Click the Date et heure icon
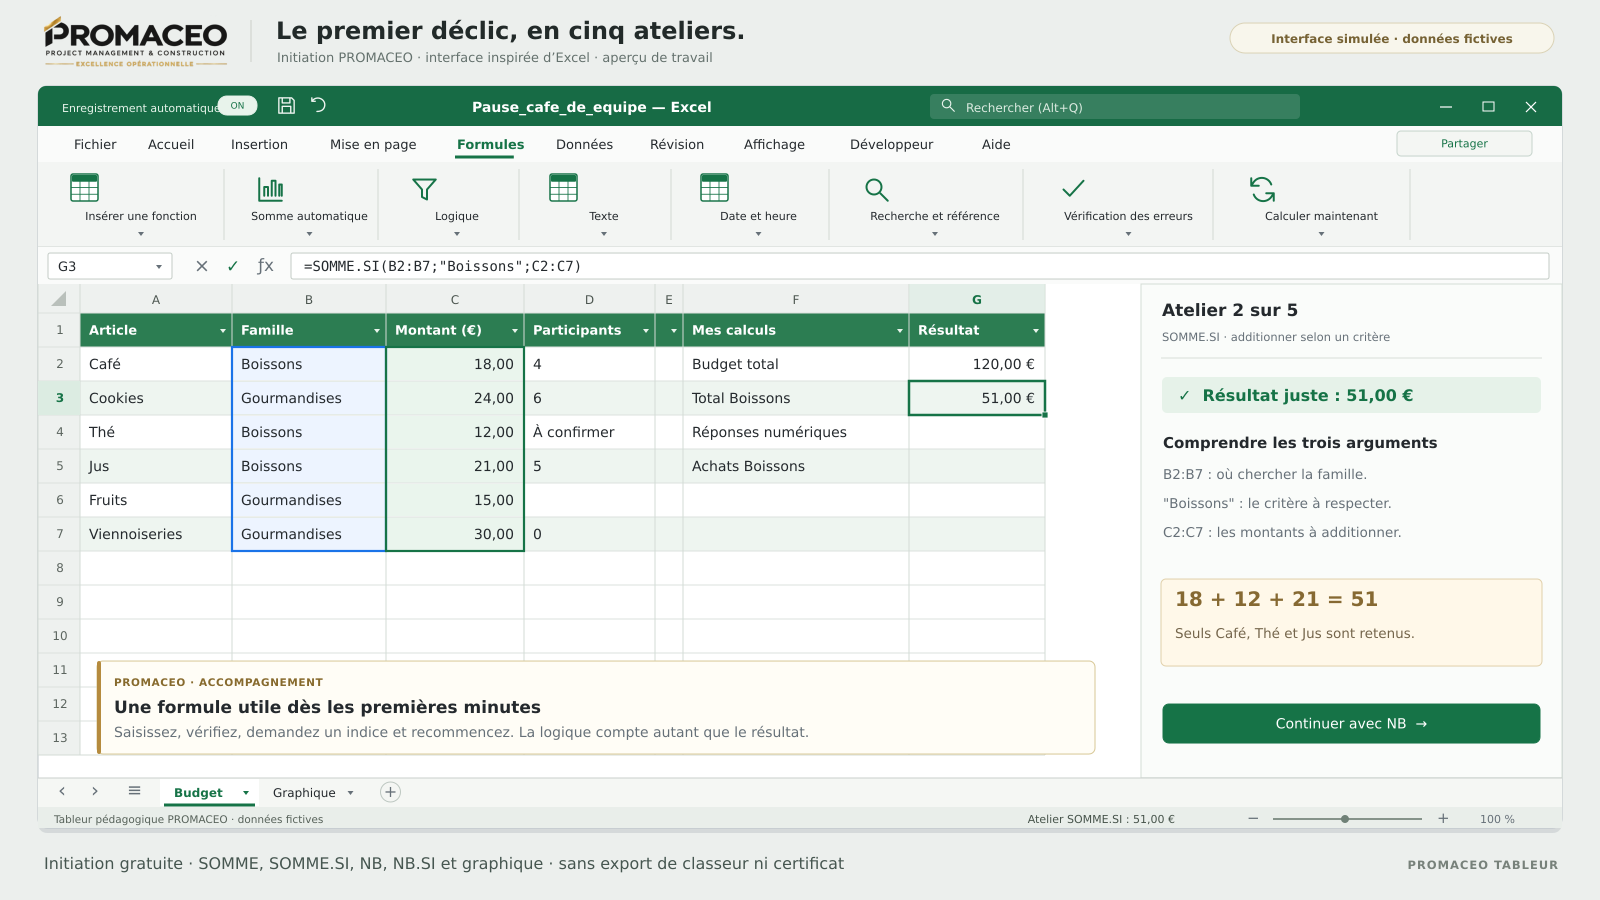Image resolution: width=1600 pixels, height=900 pixels. tap(714, 188)
